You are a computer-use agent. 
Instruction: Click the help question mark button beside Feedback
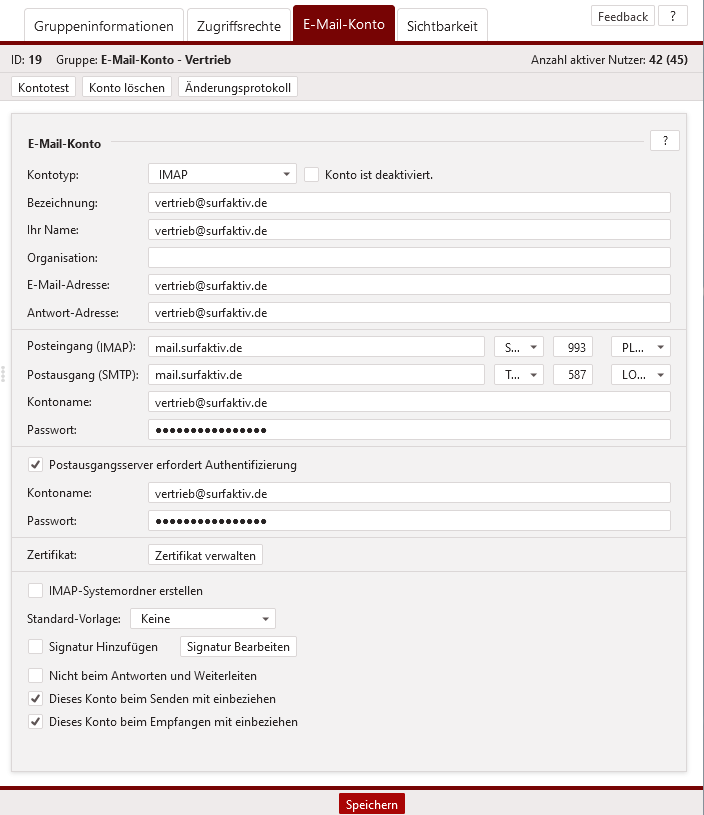[x=672, y=16]
